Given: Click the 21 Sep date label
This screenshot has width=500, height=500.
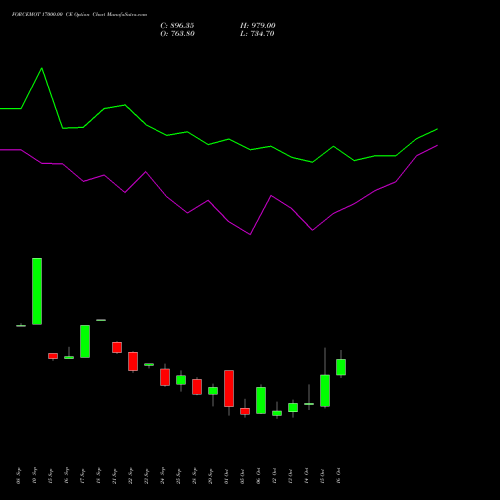Looking at the screenshot, I should [115, 476].
